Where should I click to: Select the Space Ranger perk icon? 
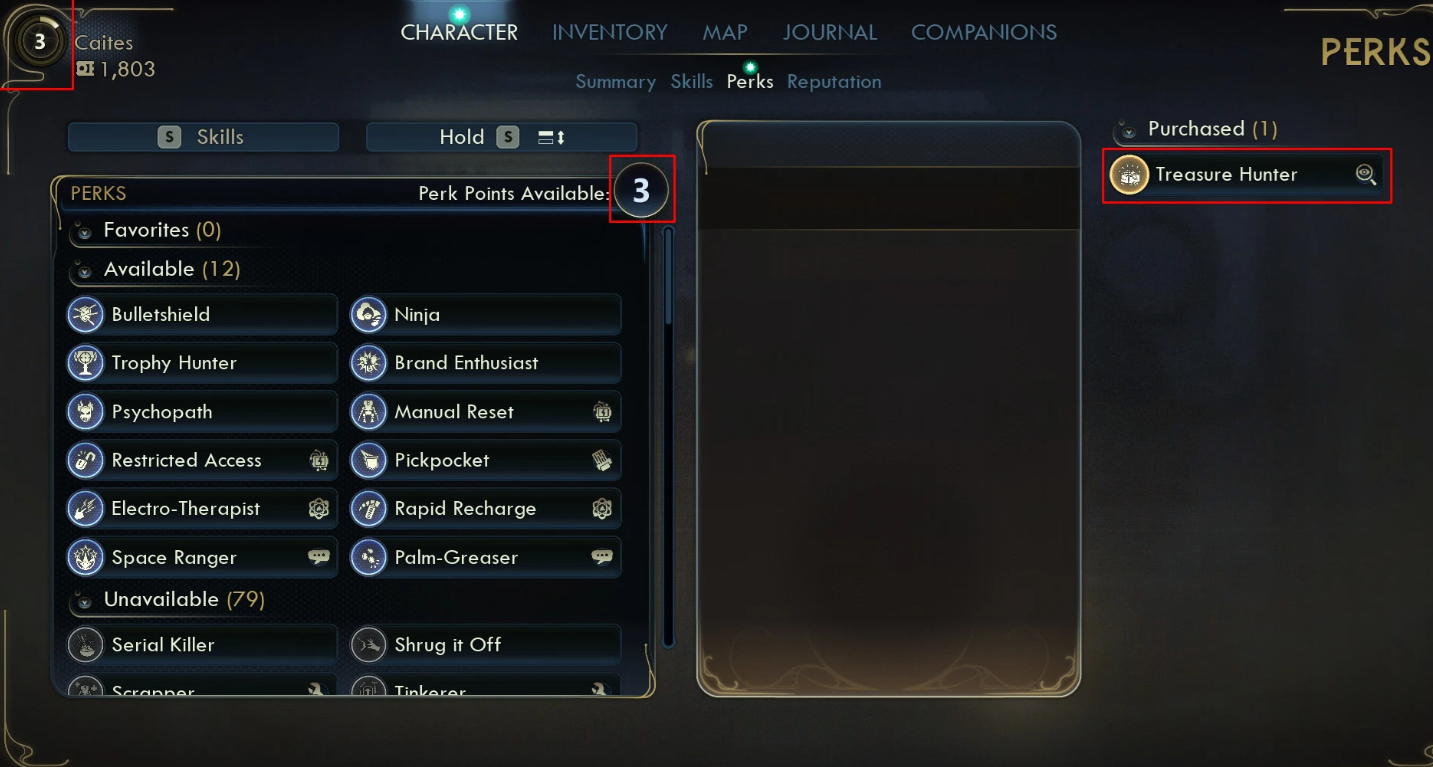click(86, 558)
